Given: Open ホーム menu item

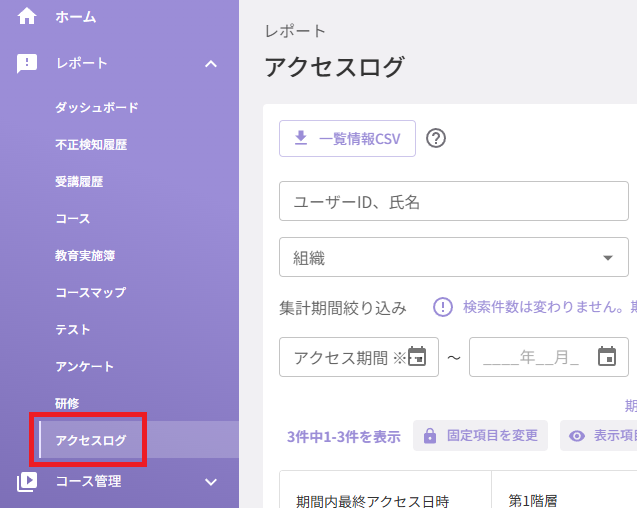Looking at the screenshot, I should [x=76, y=17].
